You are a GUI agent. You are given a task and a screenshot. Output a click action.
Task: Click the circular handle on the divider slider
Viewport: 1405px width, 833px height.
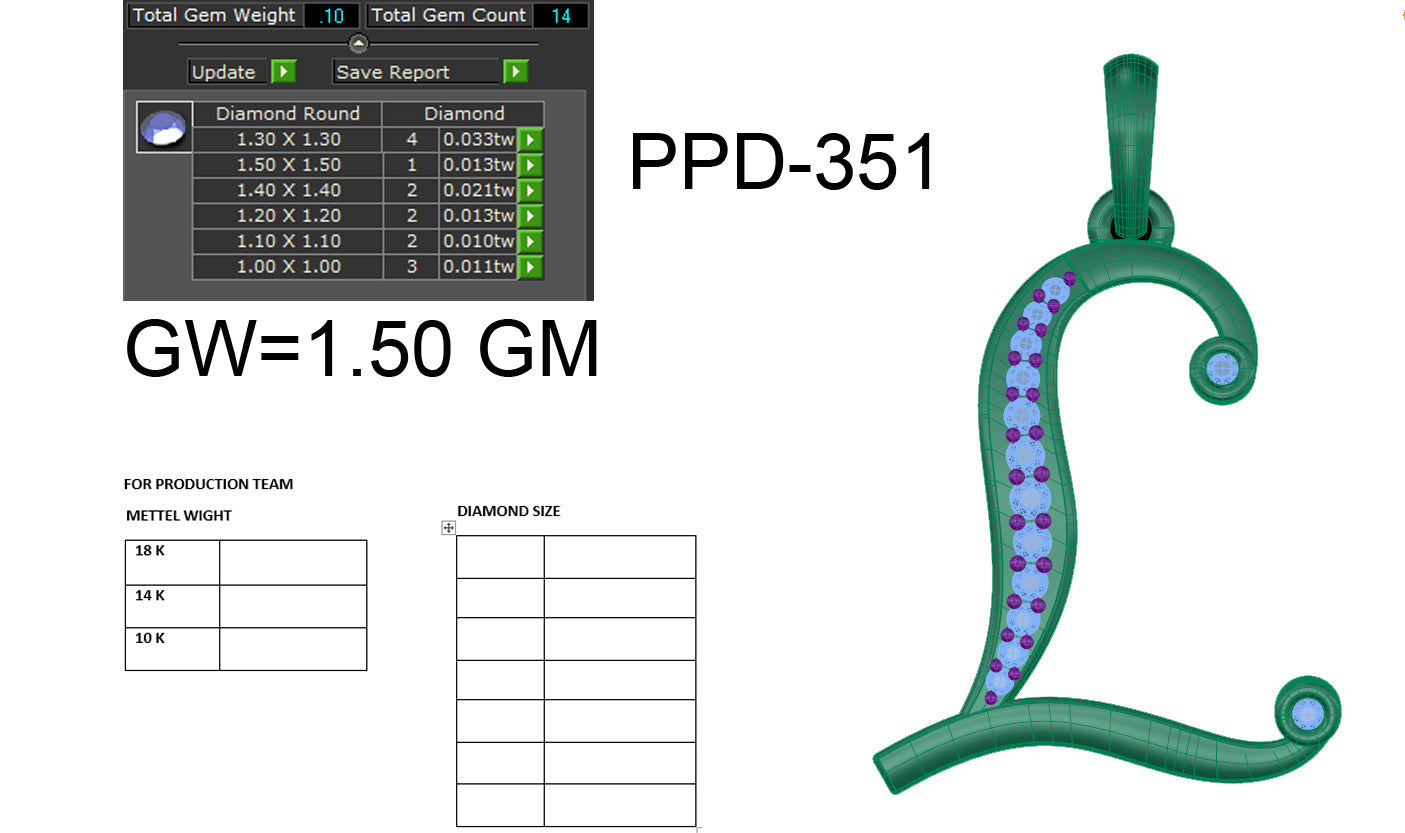(x=356, y=42)
